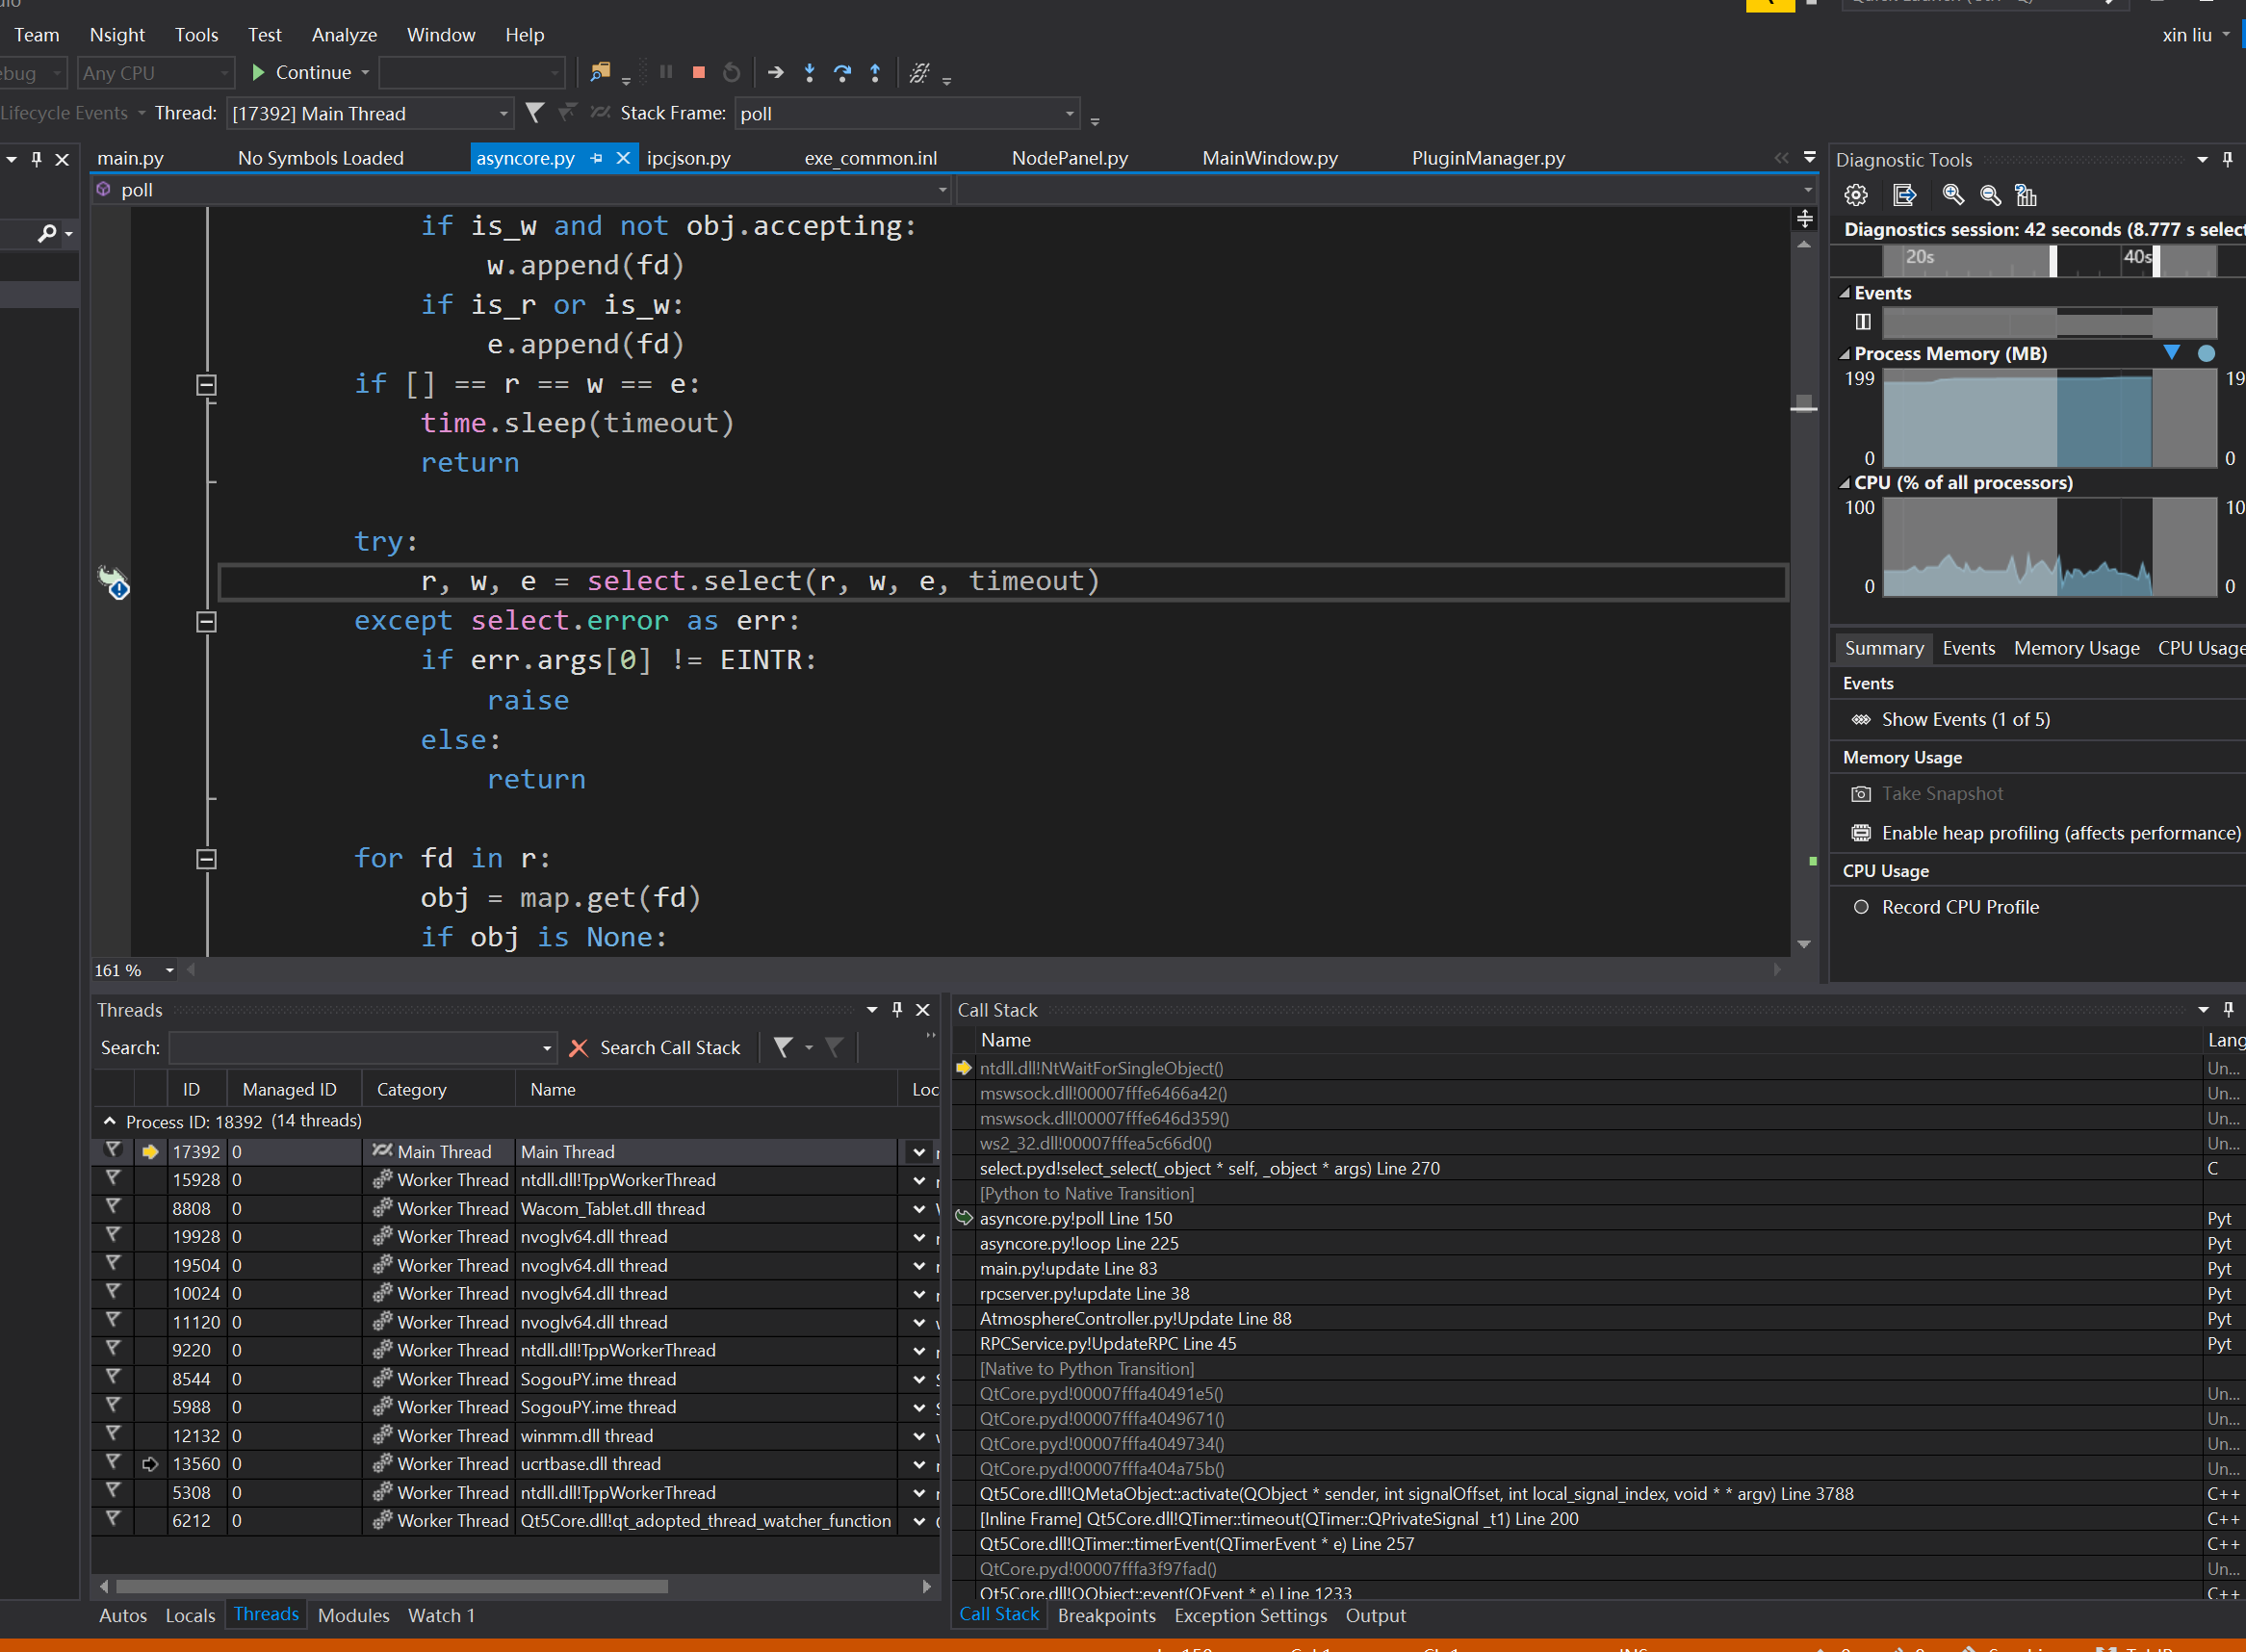This screenshot has height=1652, width=2246.
Task: Click the red X clear search icon in Threads
Action: [578, 1048]
